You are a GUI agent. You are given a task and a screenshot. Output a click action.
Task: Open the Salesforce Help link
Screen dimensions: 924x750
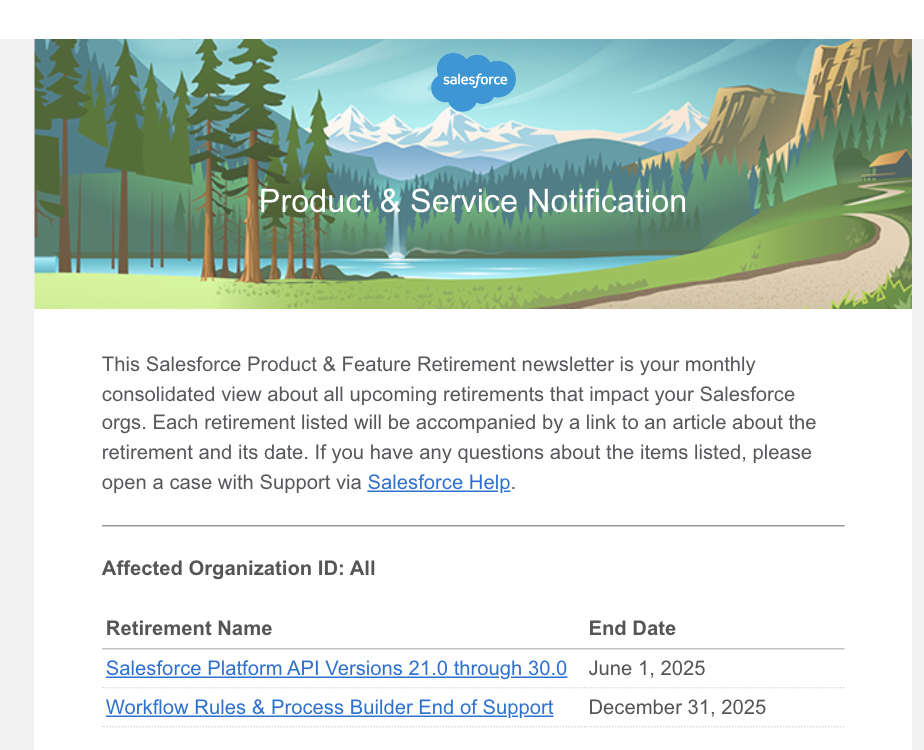(439, 482)
